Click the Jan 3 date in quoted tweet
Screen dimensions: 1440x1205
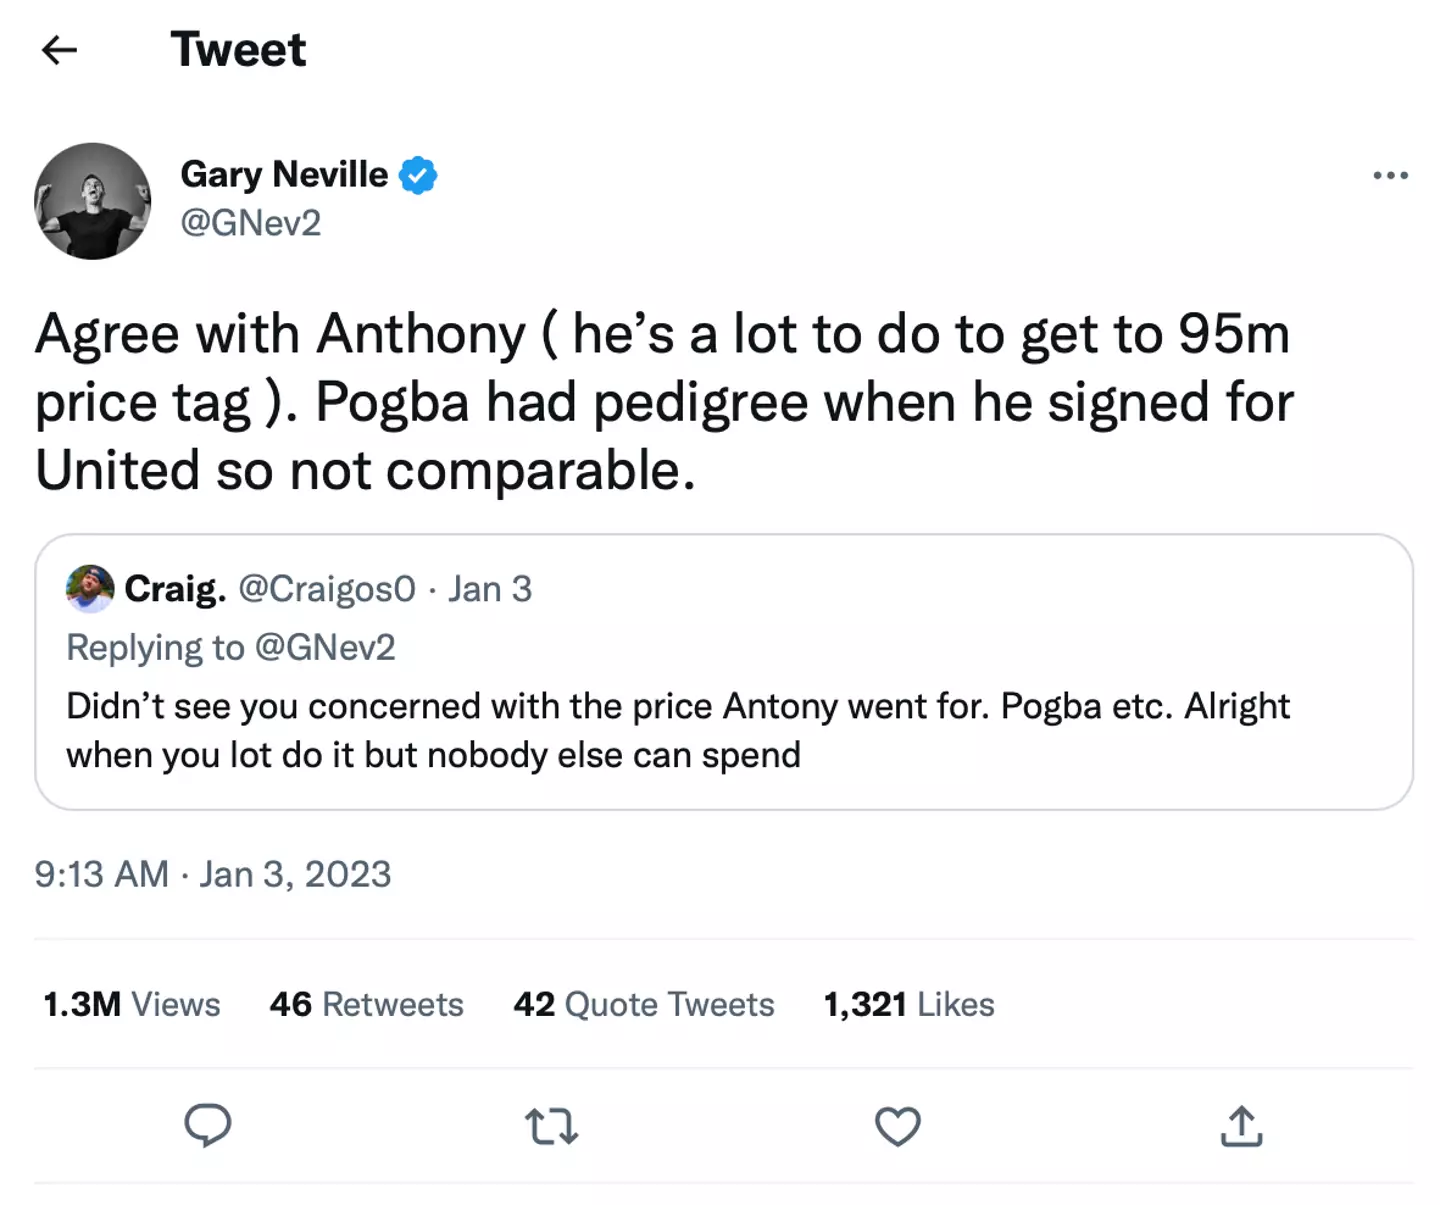[x=490, y=589]
